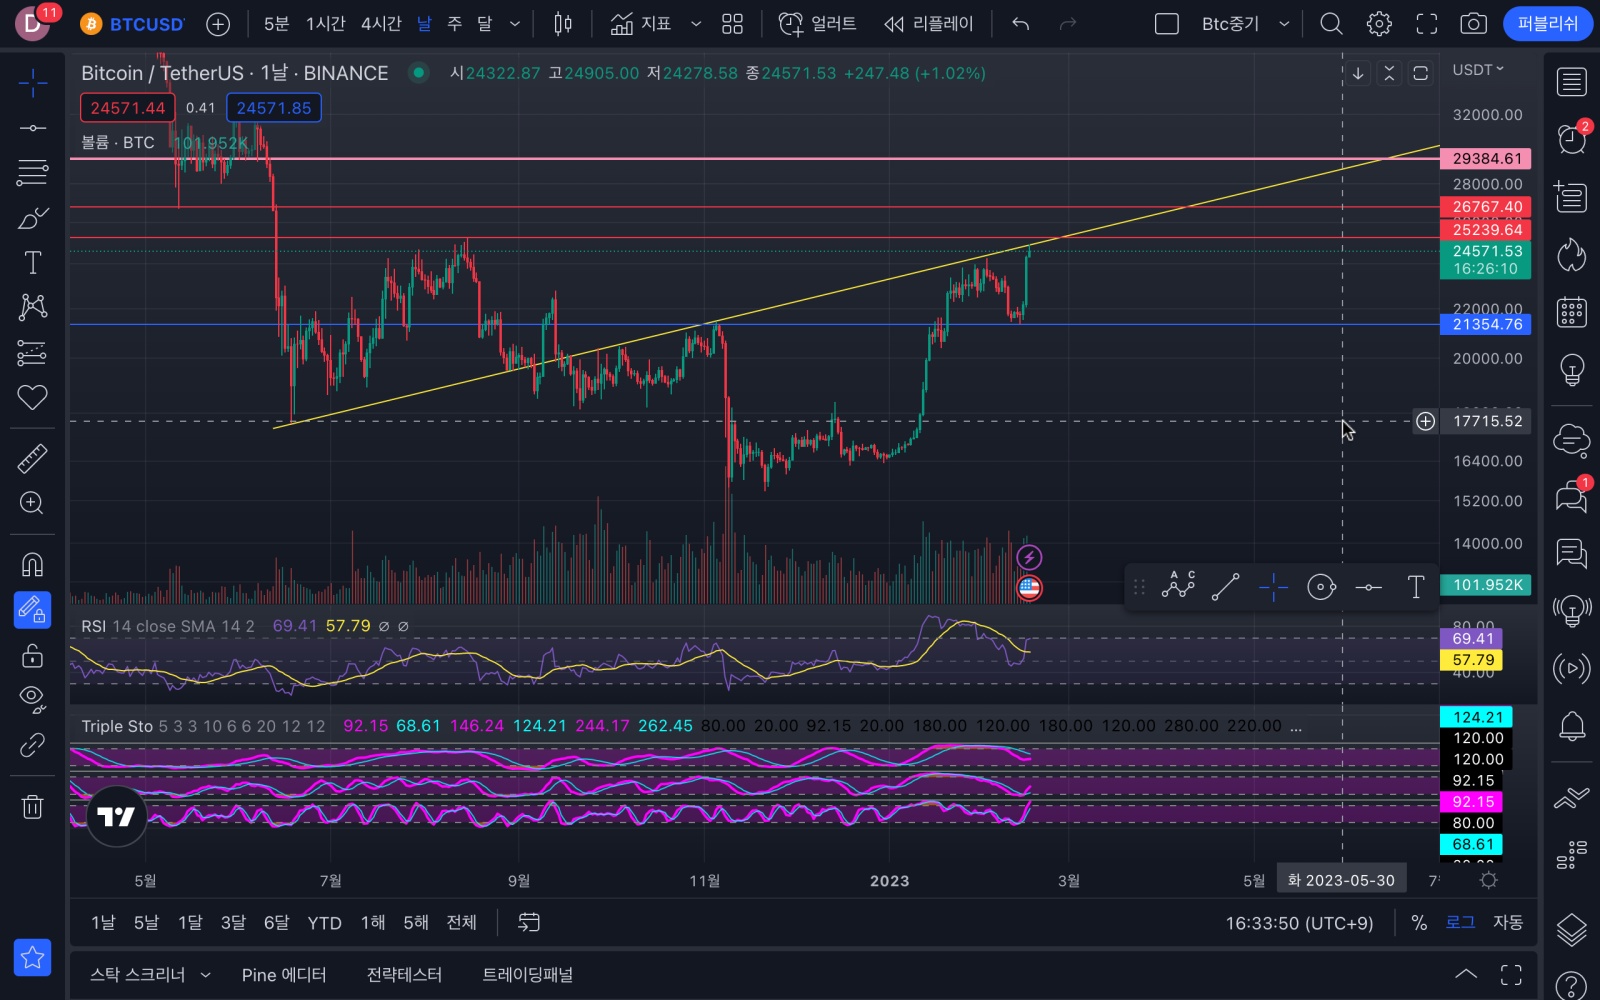1600x1000 pixels.
Task: Open indicator templates grid icon
Action: (x=733, y=24)
